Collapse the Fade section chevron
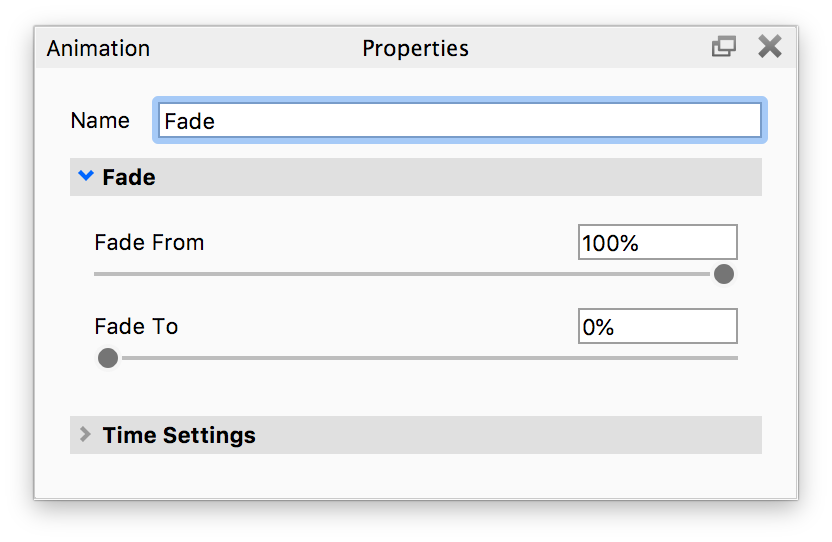832x542 pixels. point(86,177)
